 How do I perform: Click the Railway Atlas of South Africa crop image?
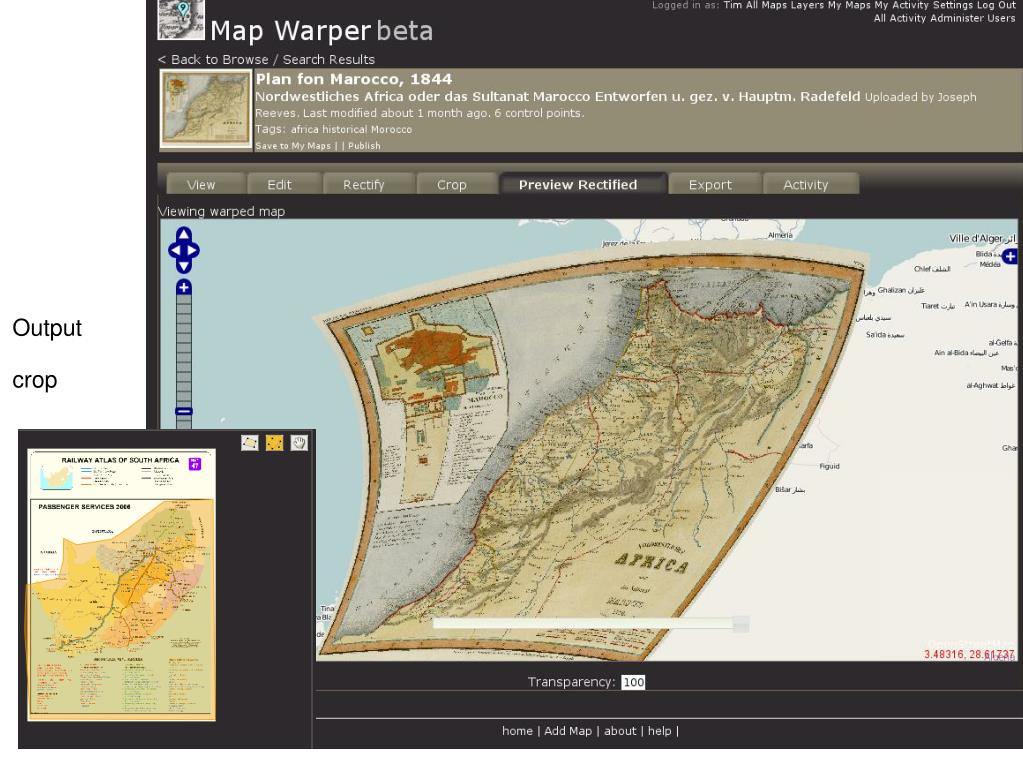(x=121, y=585)
